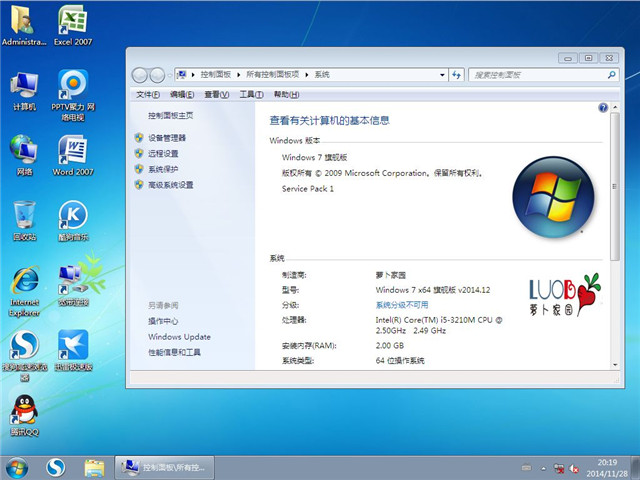Click the 所有控制面板项 breadcrumb segment

(x=272, y=75)
